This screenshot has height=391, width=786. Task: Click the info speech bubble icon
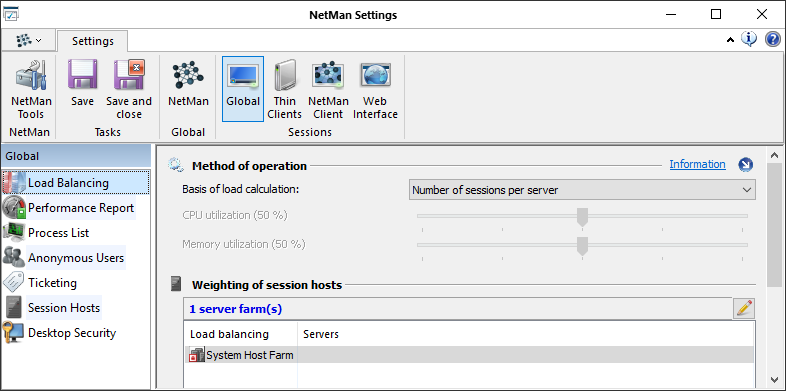(x=749, y=39)
